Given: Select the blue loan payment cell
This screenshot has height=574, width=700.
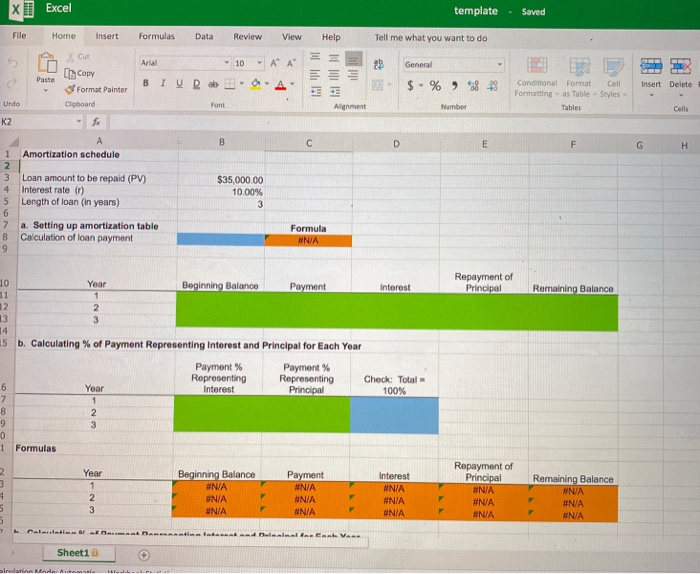Looking at the screenshot, I should [221, 239].
